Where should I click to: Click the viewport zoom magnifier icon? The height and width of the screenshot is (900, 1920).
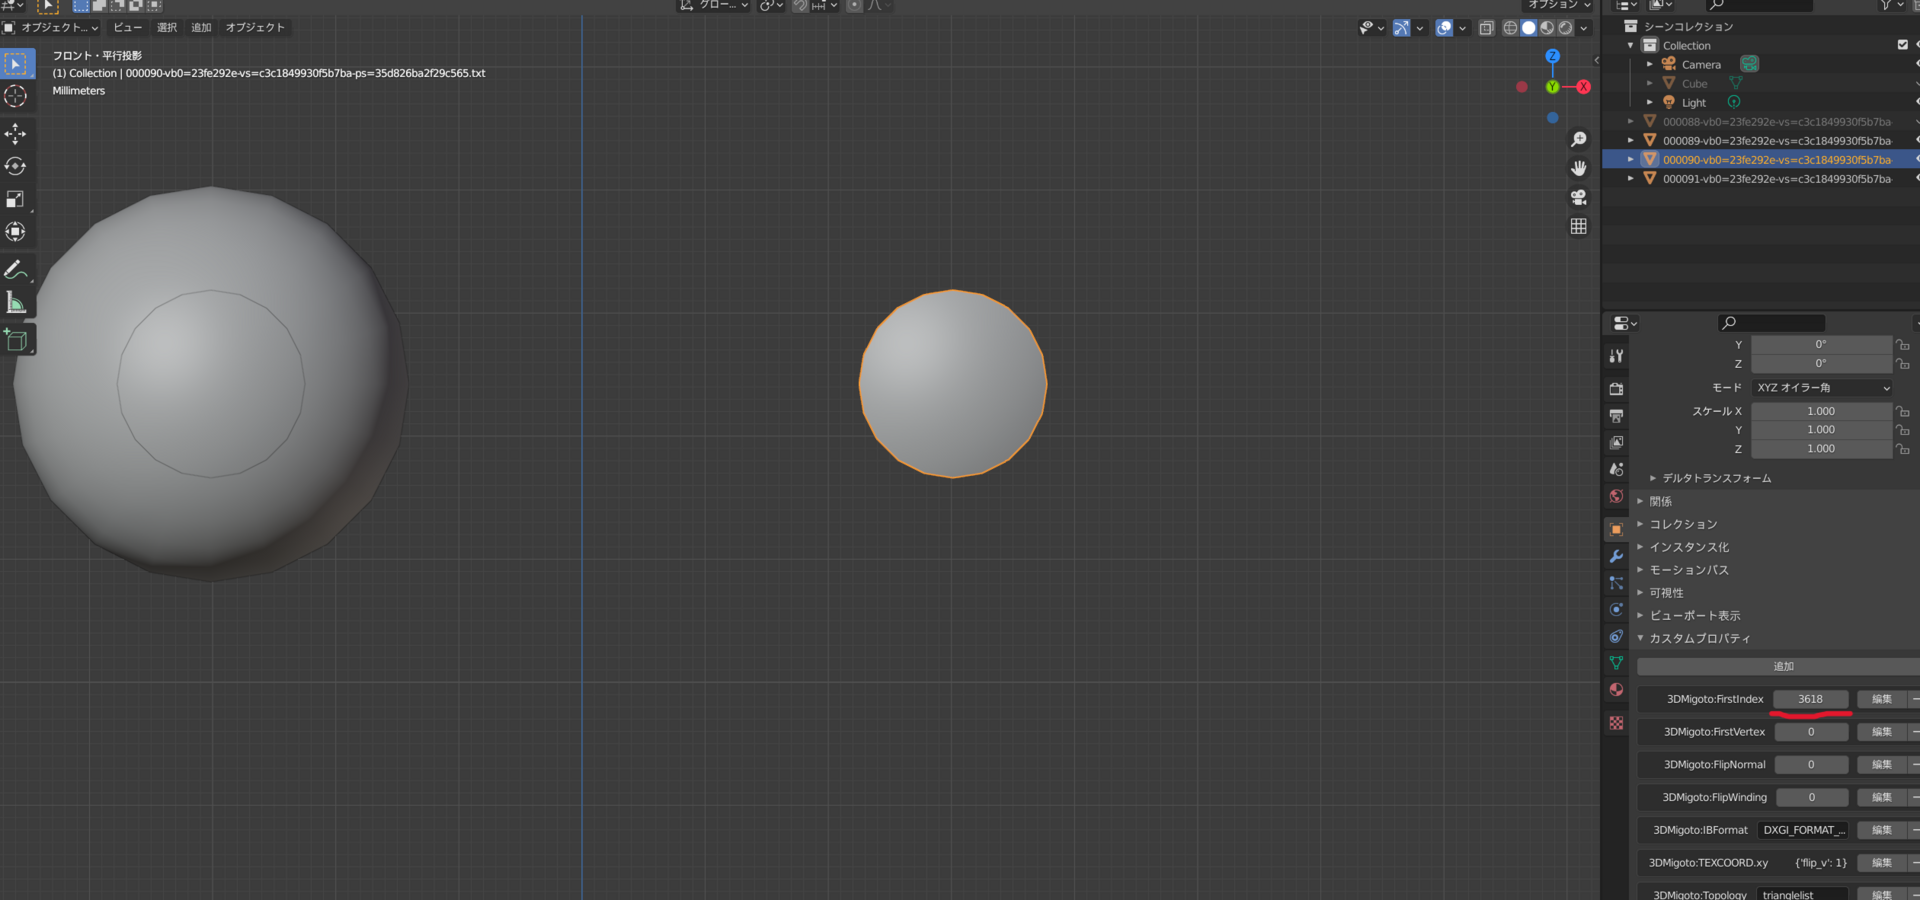[1579, 140]
